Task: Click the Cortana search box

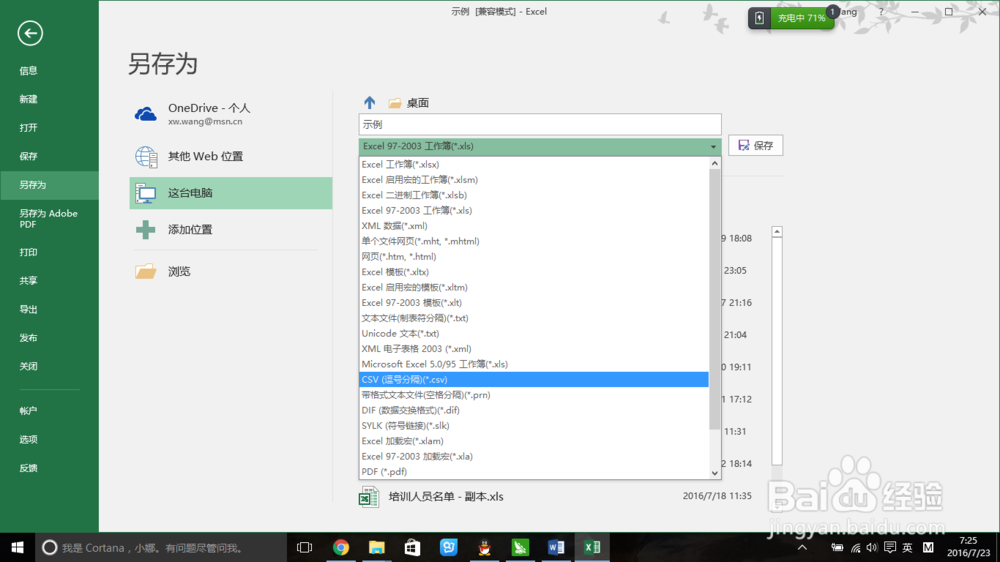Action: 160,547
